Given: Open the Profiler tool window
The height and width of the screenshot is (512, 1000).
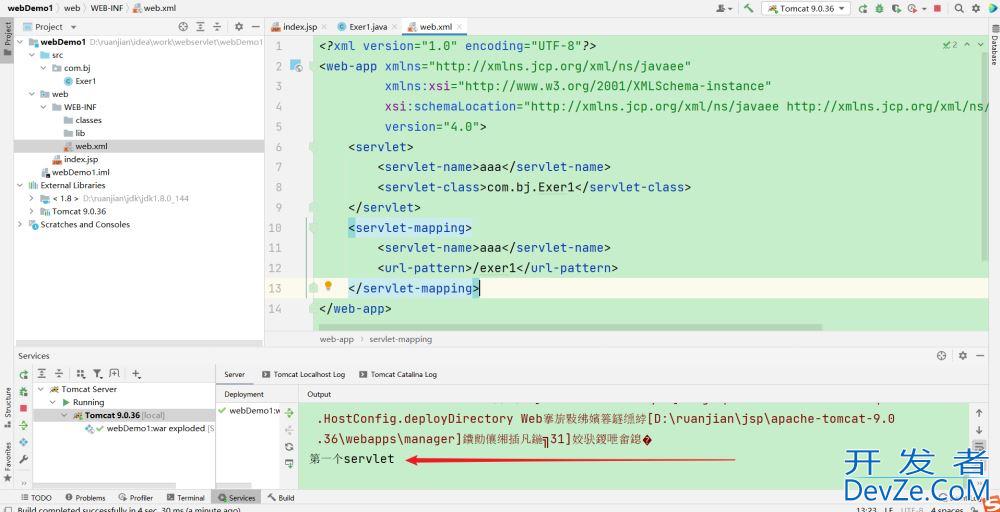Looking at the screenshot, I should click(135, 498).
